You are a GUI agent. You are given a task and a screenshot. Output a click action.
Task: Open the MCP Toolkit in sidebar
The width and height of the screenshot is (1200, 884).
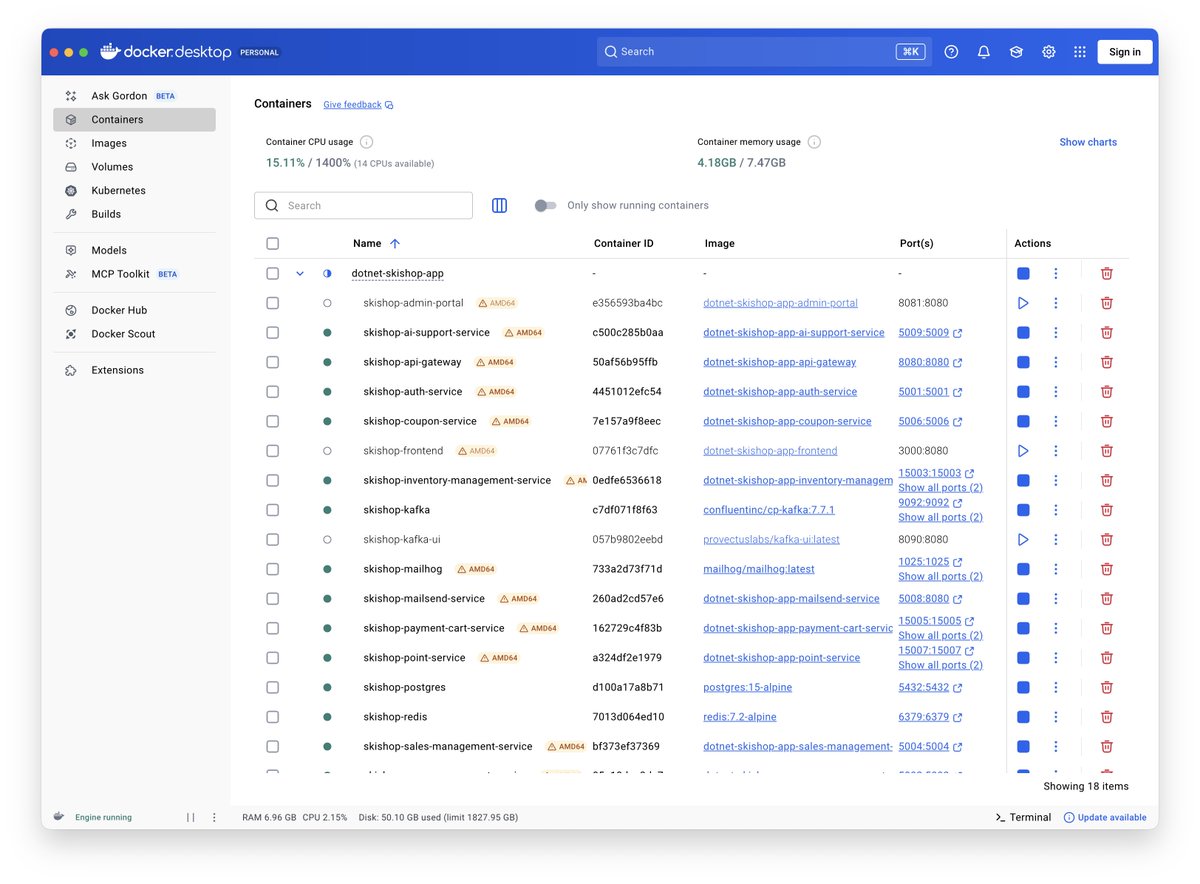point(134,274)
